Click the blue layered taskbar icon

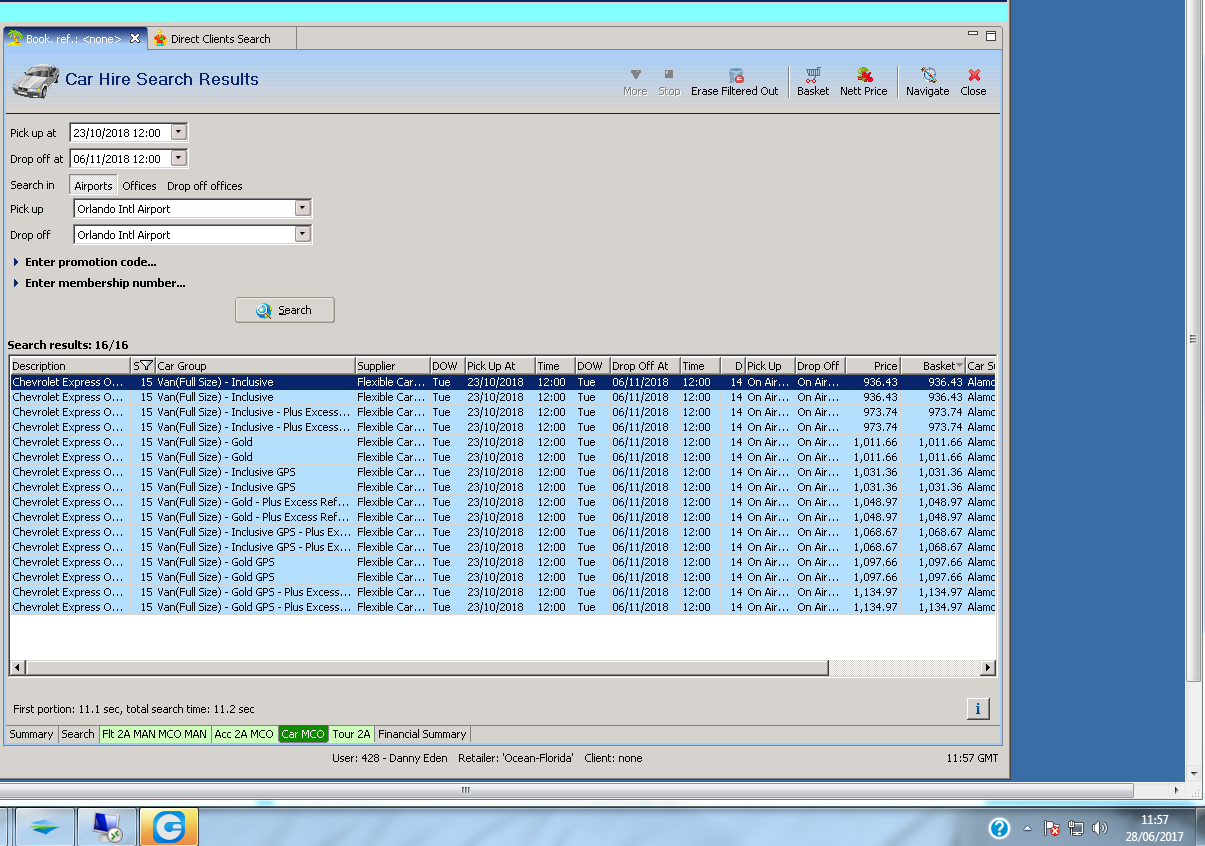[45, 827]
